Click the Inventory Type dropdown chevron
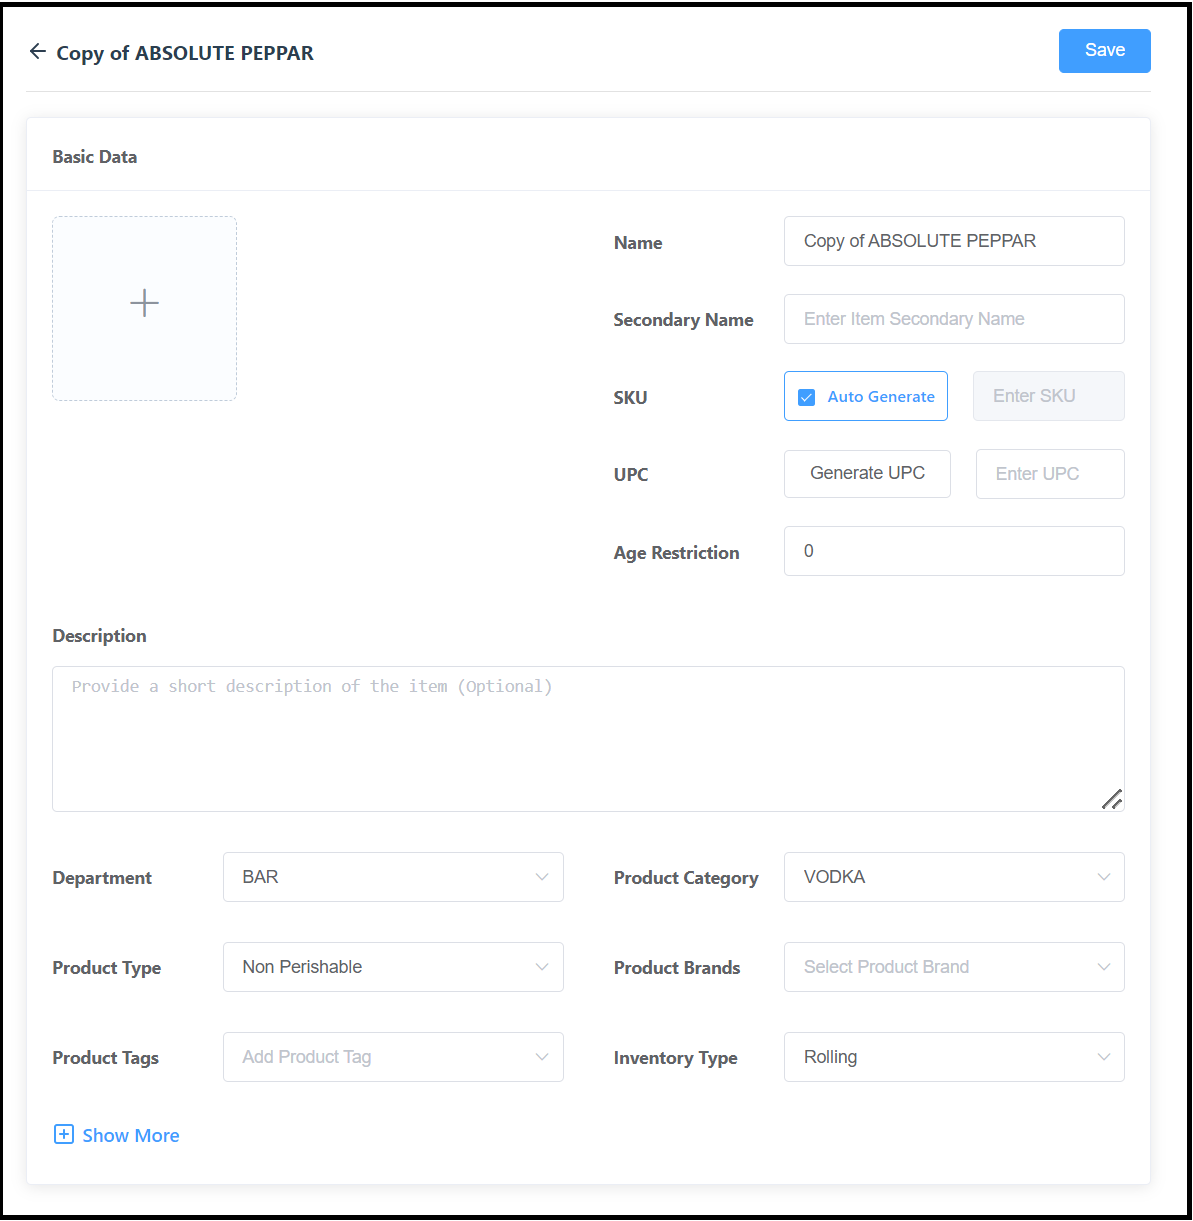The width and height of the screenshot is (1193, 1221). (1103, 1057)
